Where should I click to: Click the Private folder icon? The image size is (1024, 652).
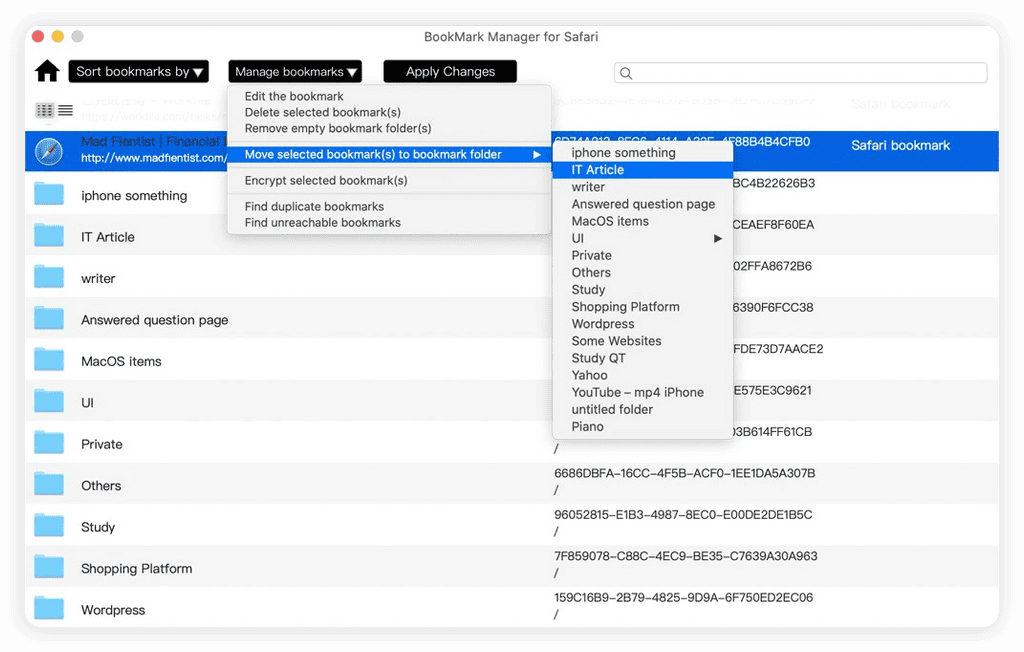[x=49, y=442]
